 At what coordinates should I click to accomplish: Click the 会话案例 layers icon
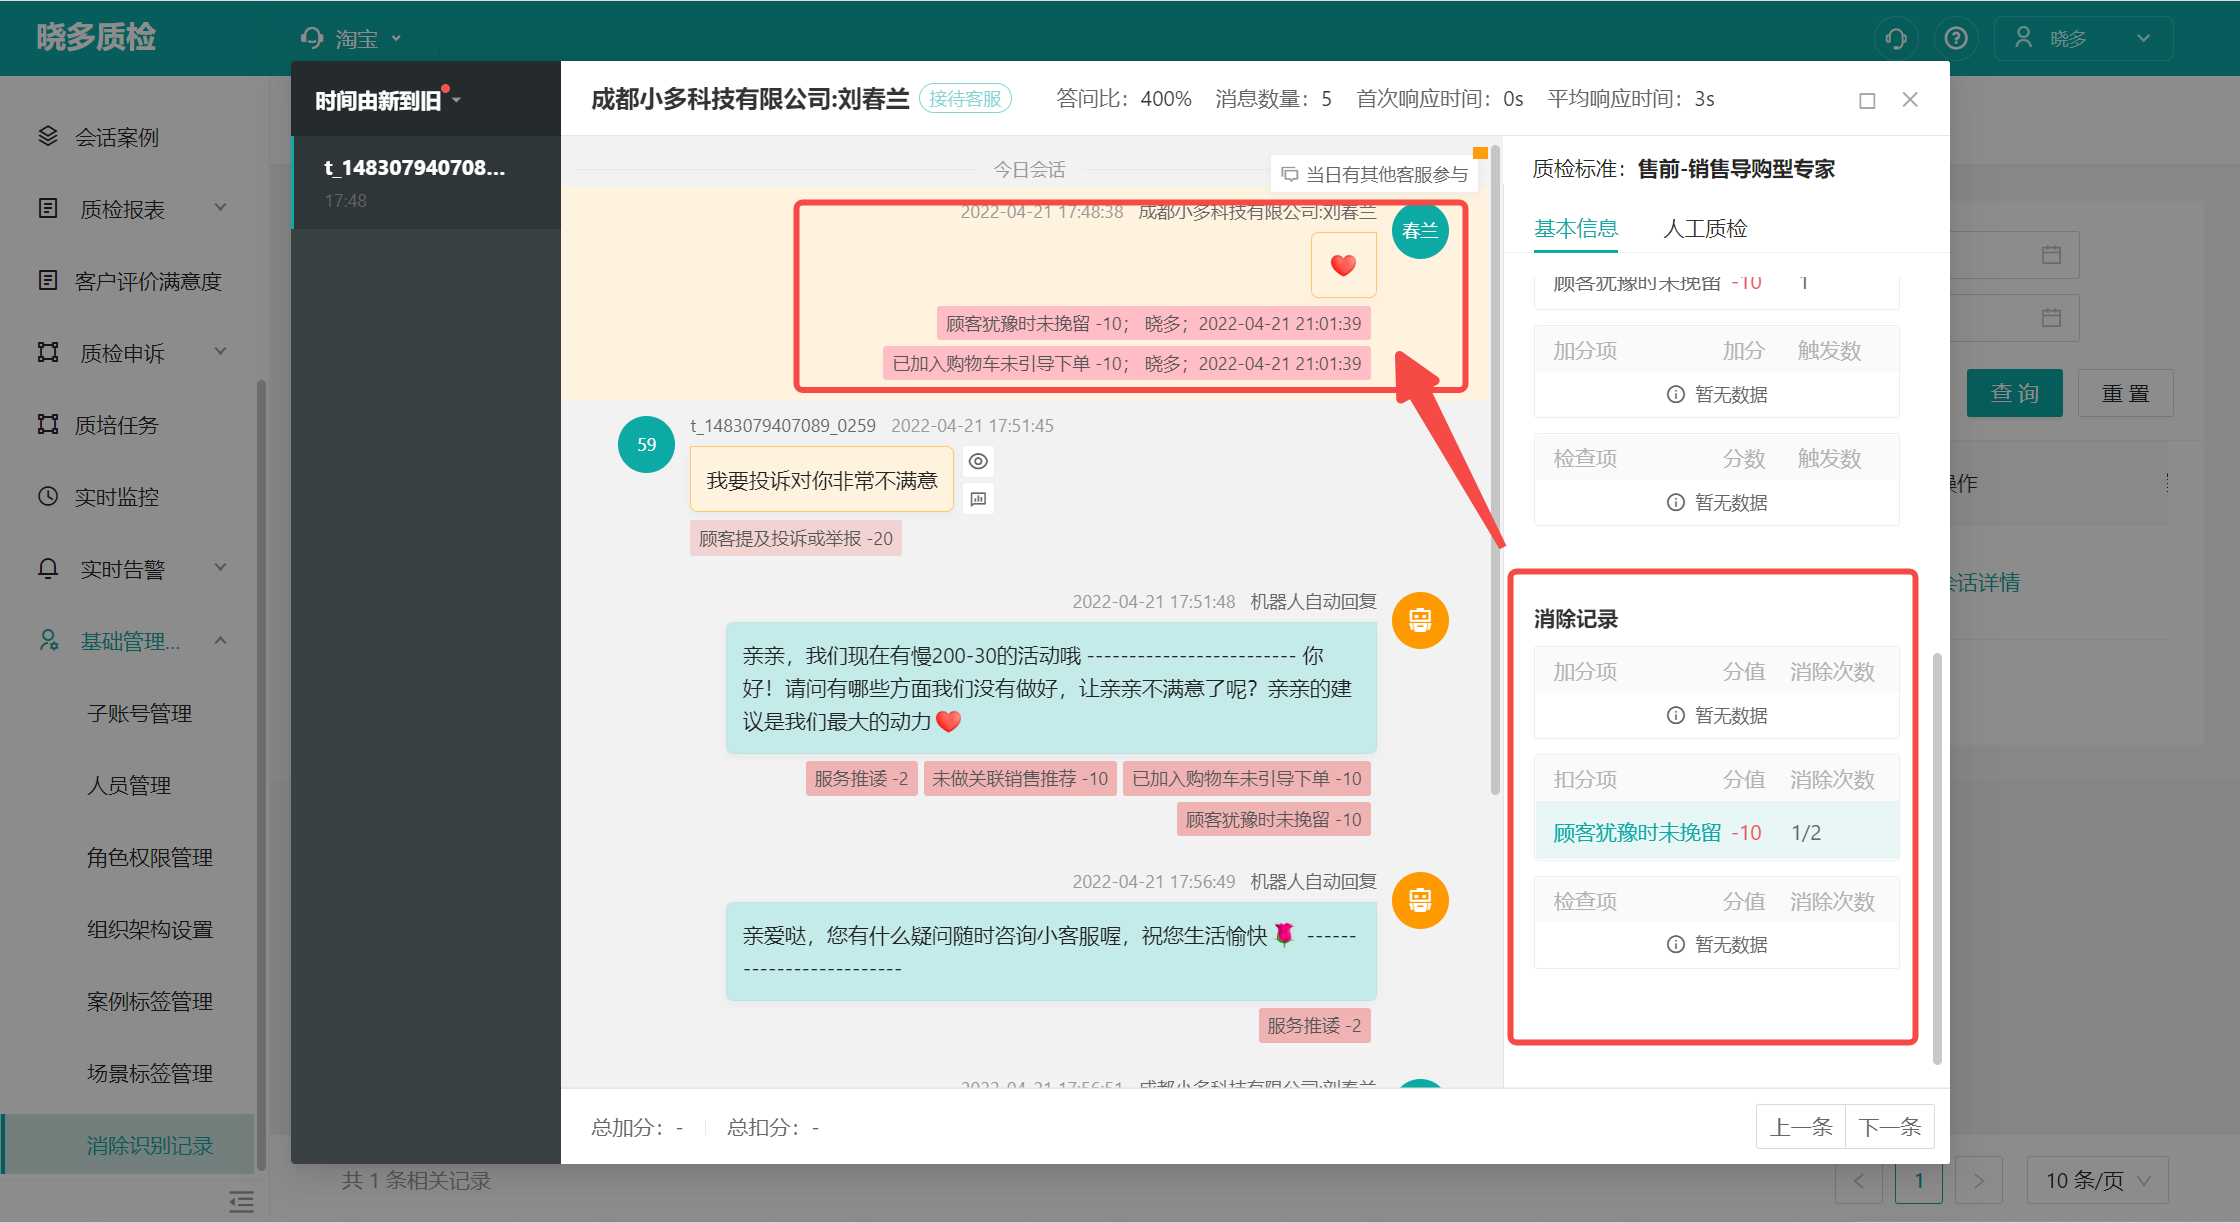click(47, 136)
